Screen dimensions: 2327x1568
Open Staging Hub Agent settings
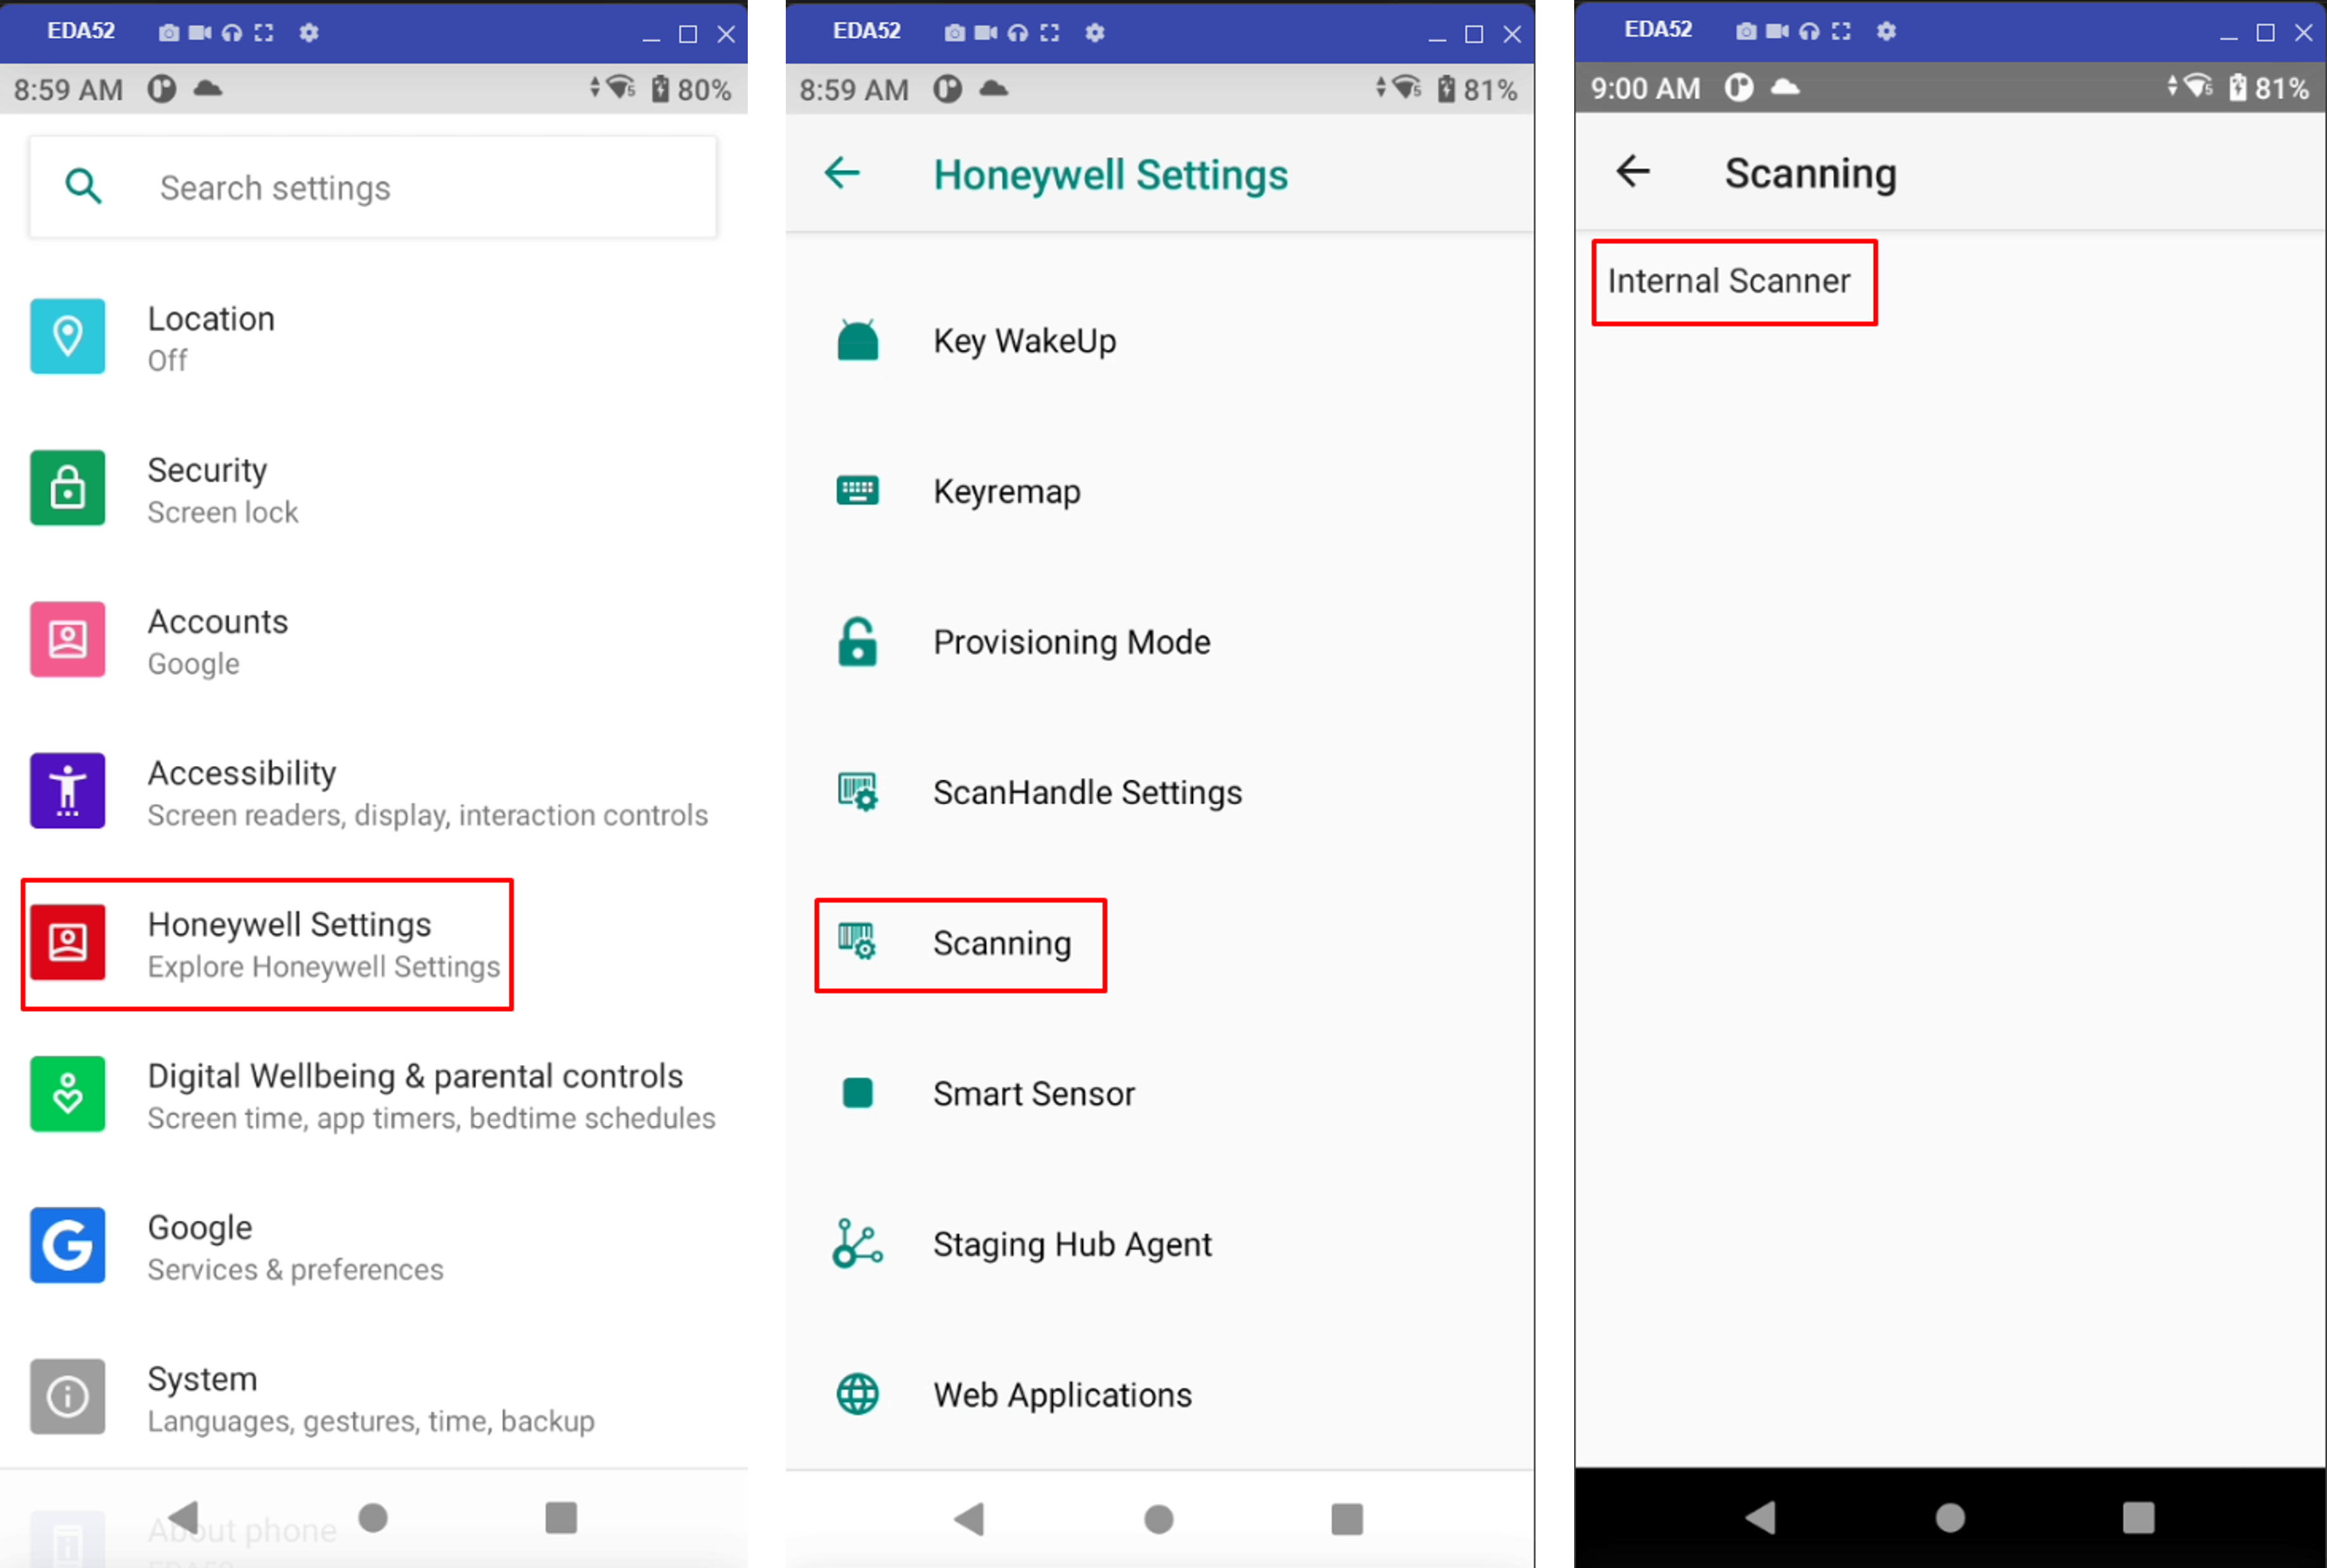tap(1074, 1242)
